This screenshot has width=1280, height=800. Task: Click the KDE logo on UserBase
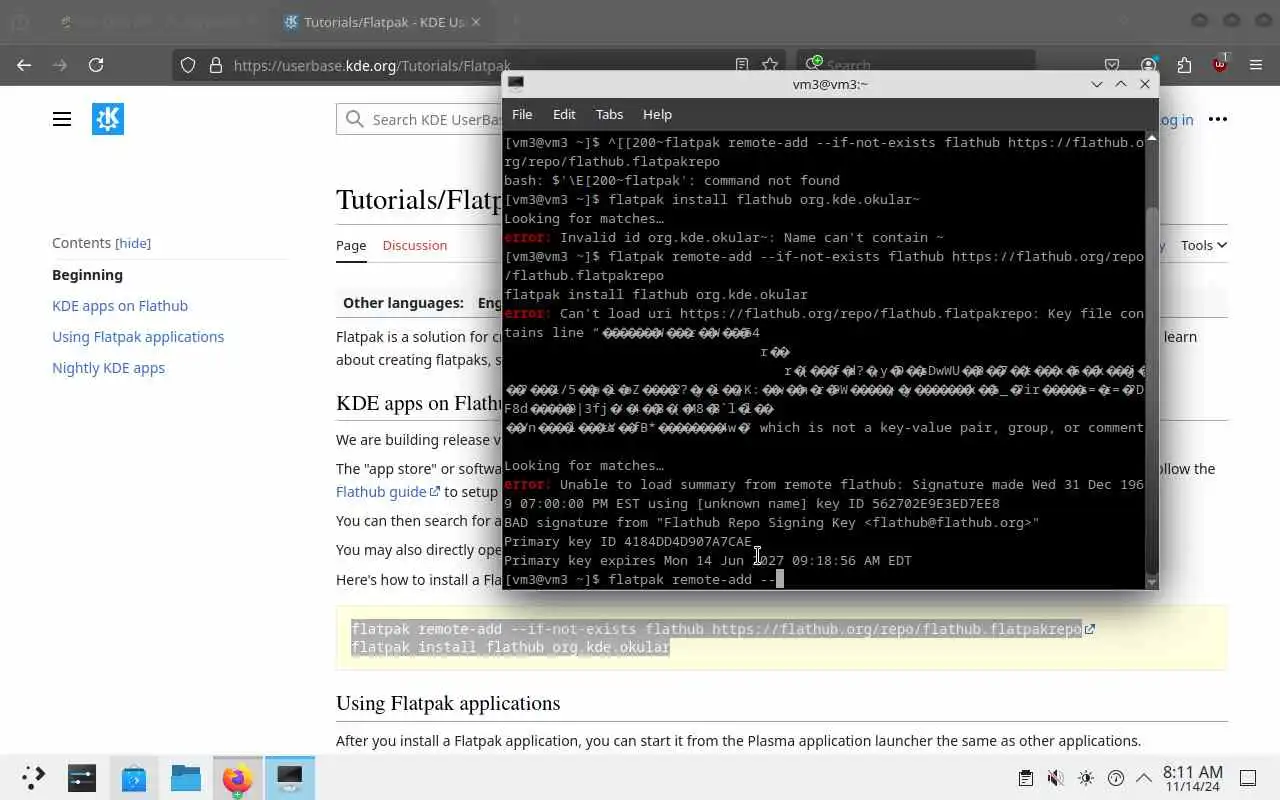108,119
